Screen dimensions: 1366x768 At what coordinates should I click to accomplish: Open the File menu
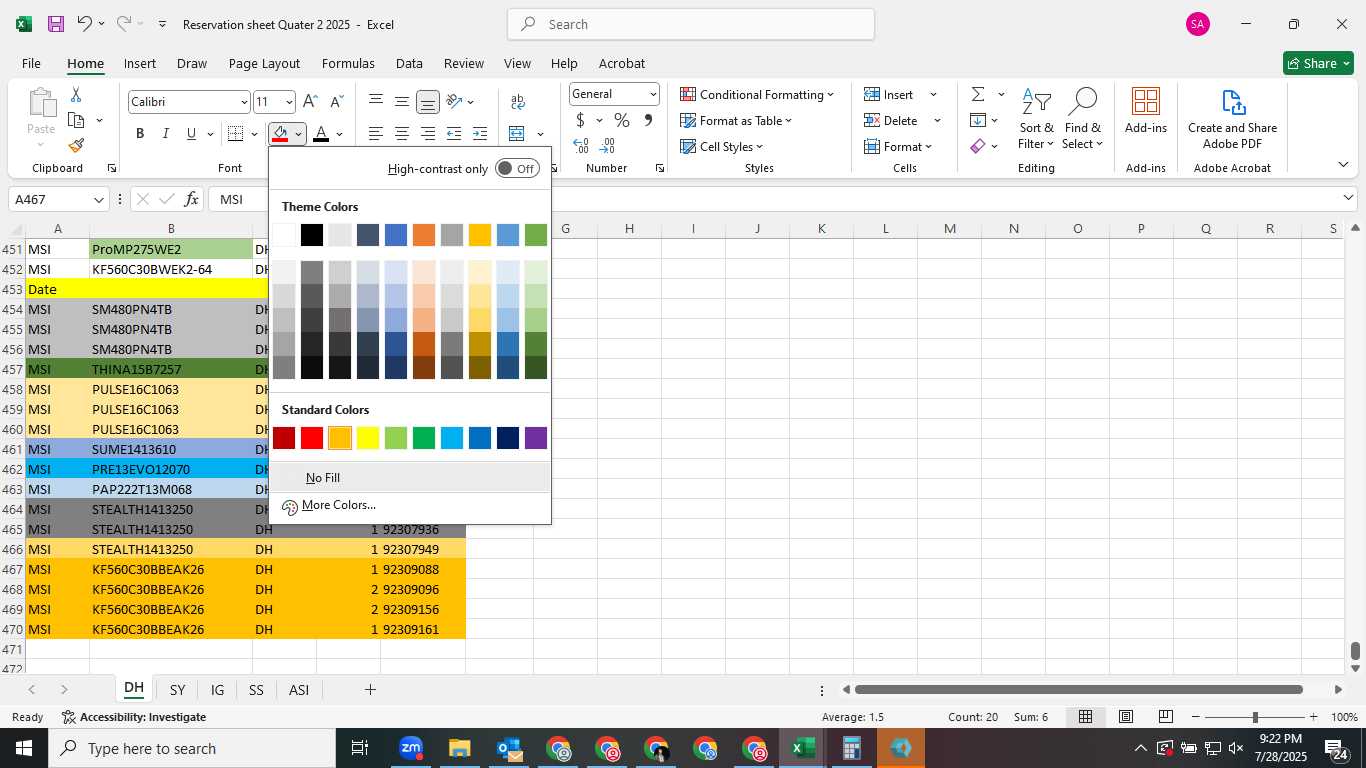coord(31,63)
